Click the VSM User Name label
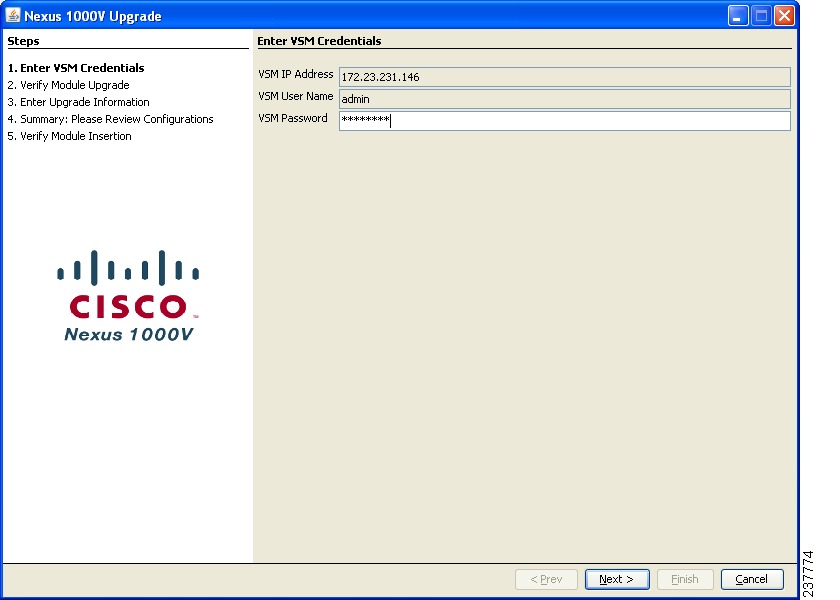Screen dimensions: 840x600 tap(296, 96)
